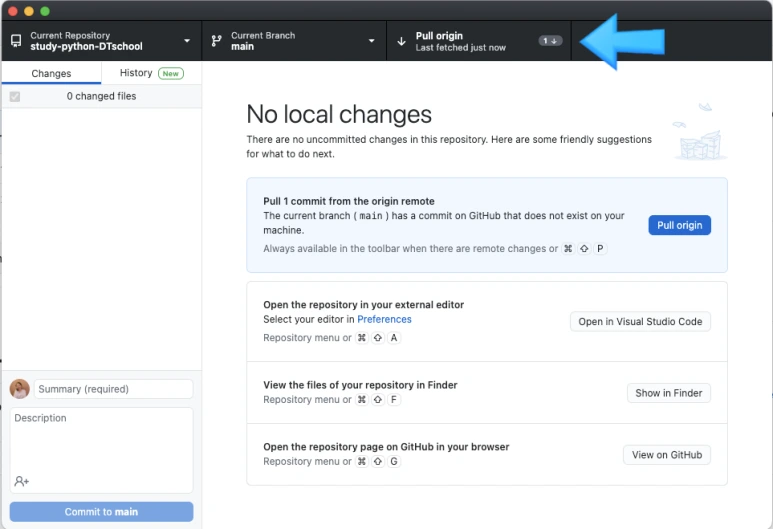Click the Description text area
Image resolution: width=773 pixels, height=529 pixels.
click(x=102, y=450)
